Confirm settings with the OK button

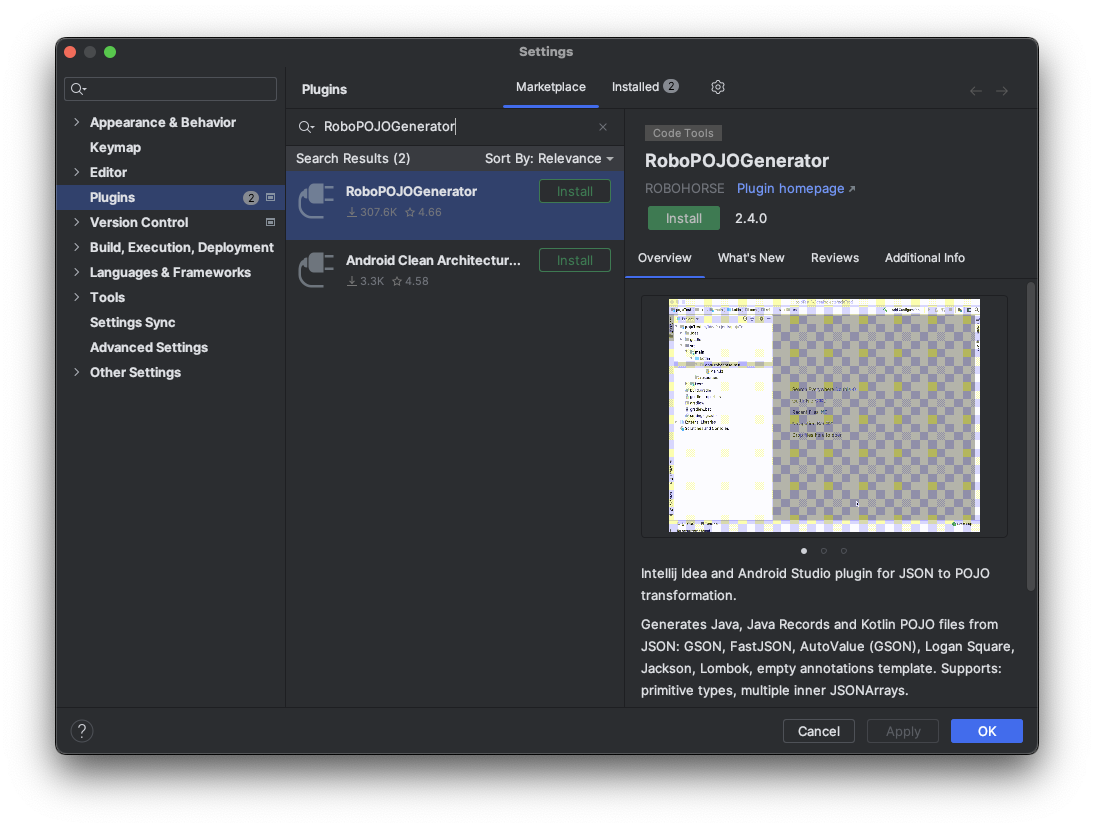point(987,731)
